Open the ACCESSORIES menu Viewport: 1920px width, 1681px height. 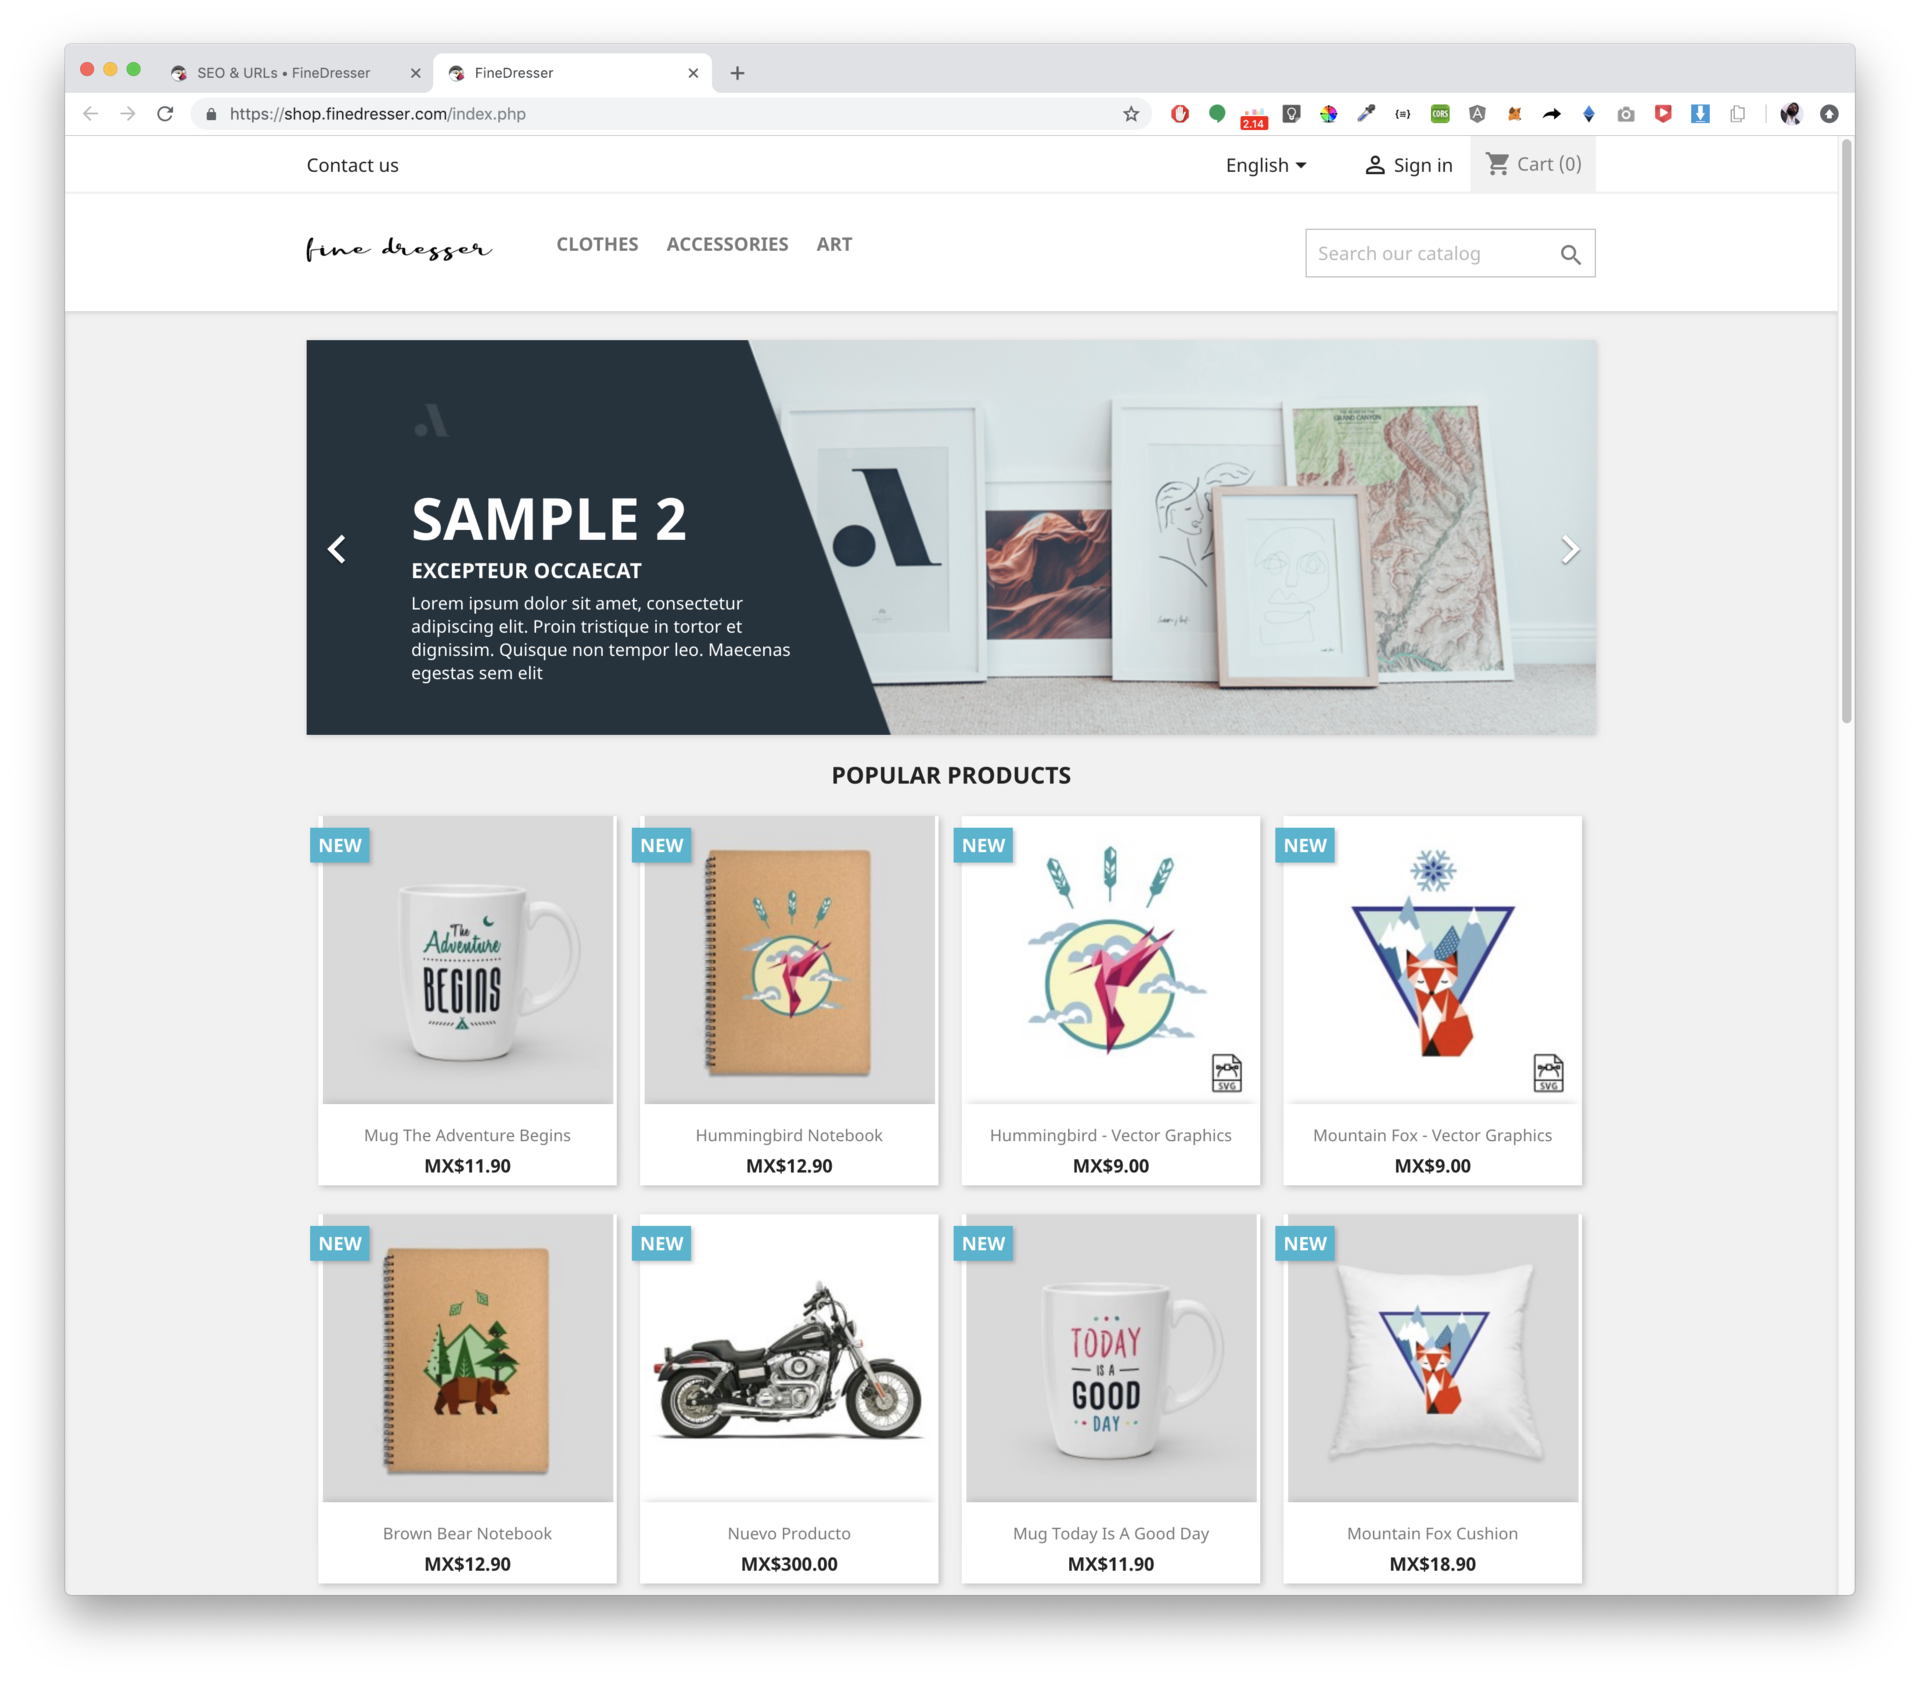pos(727,244)
